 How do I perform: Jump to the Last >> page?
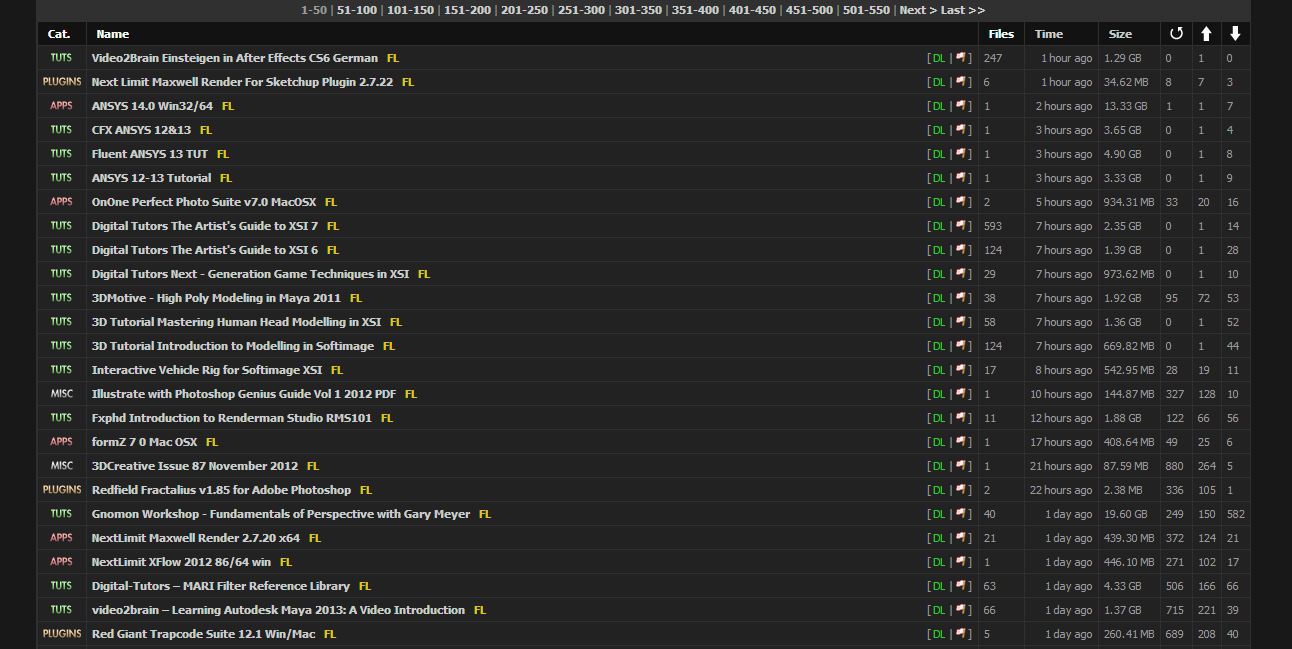(x=963, y=10)
